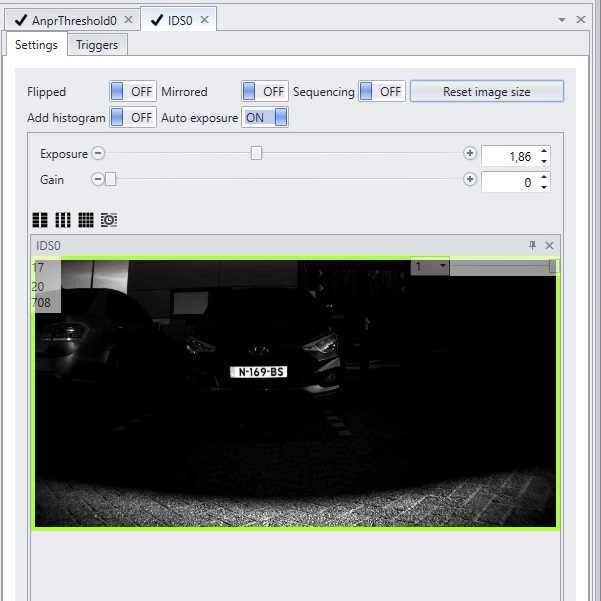
Task: Close the IDS0 image panel
Action: tap(549, 245)
